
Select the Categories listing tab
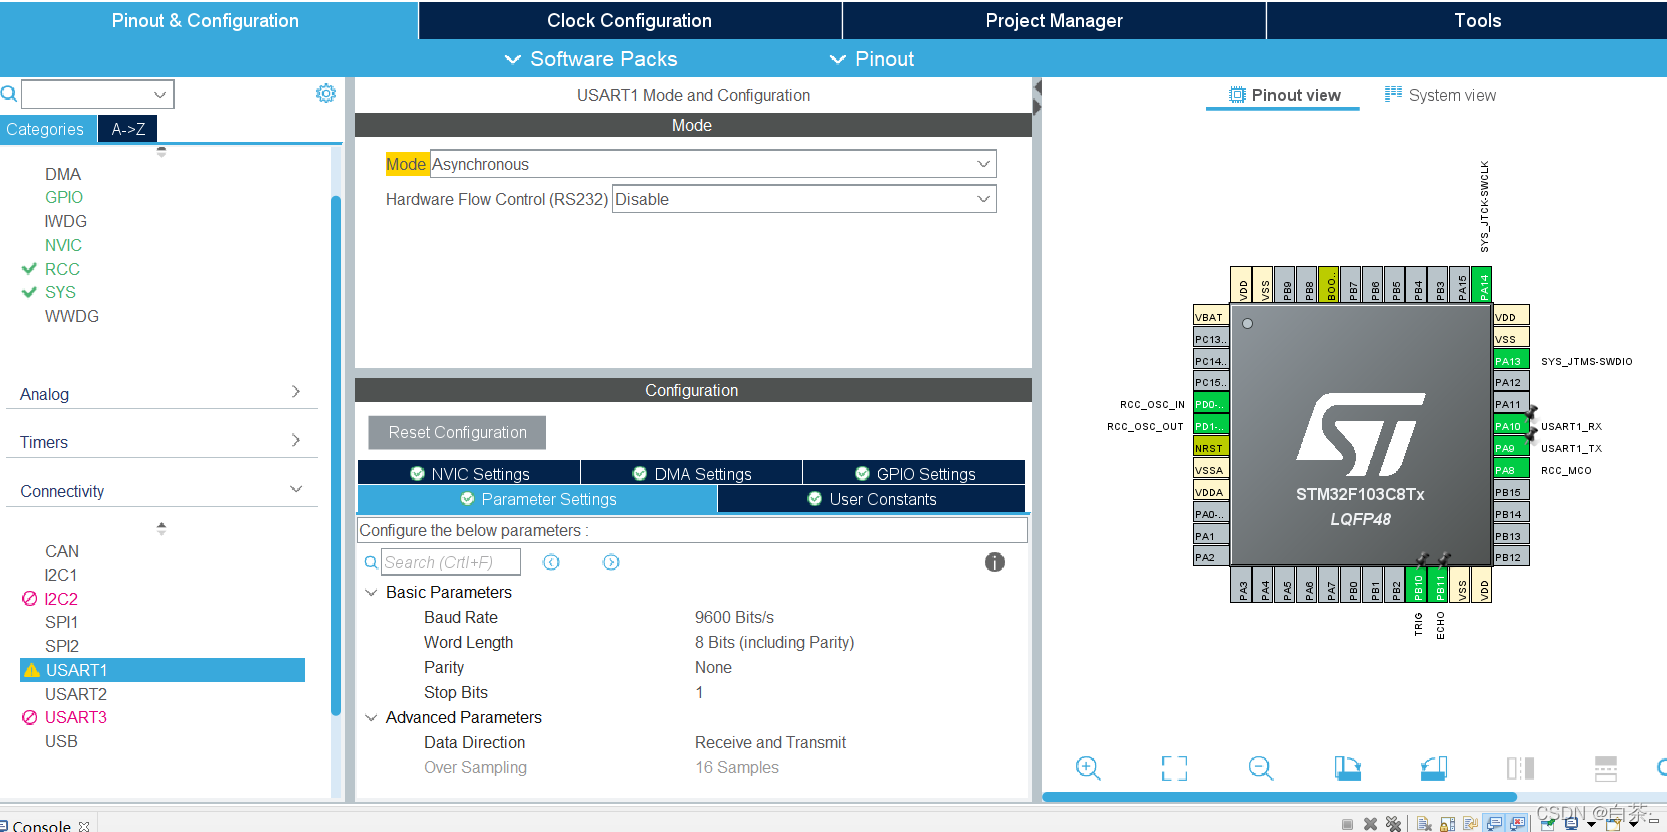(x=48, y=129)
